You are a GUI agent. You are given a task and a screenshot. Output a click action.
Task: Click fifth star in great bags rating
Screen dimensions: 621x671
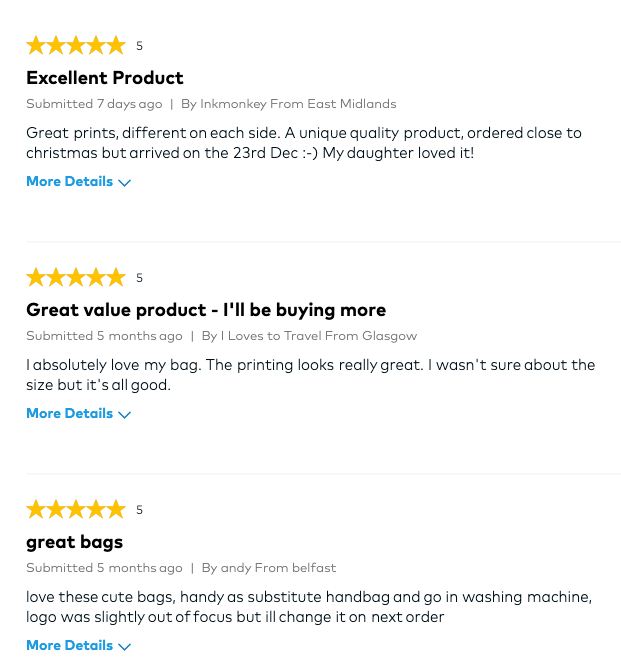click(116, 509)
